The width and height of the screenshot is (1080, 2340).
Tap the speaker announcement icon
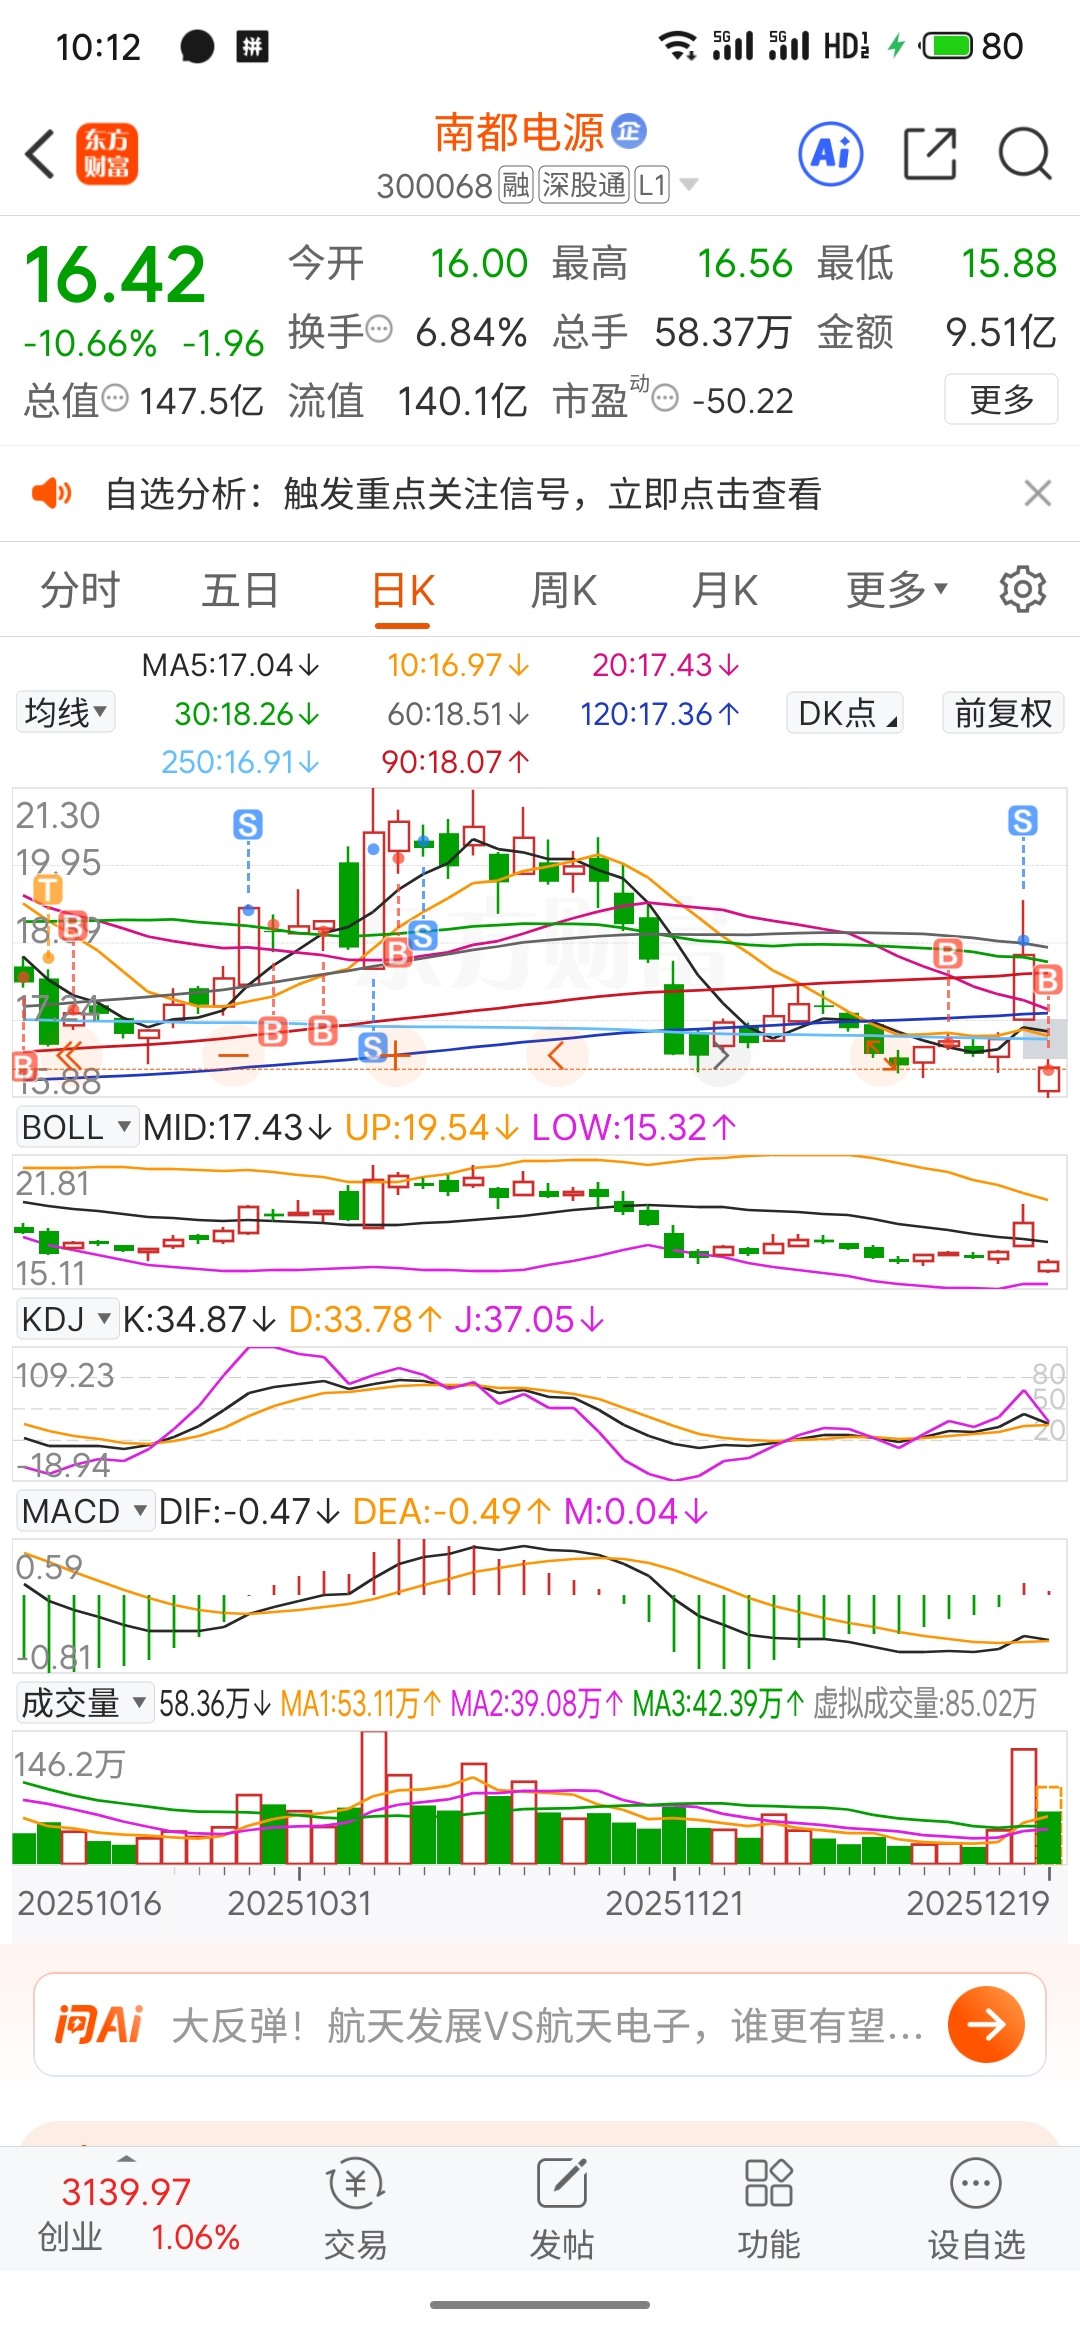[x=51, y=493]
